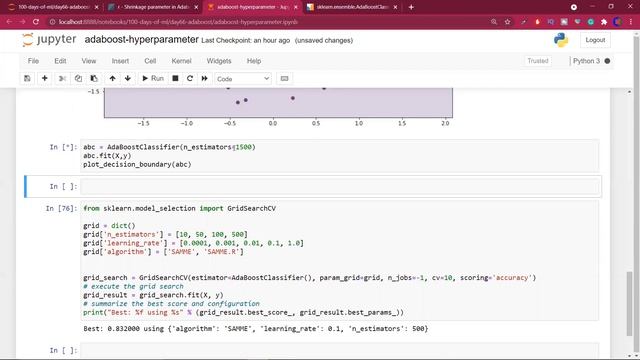The width and height of the screenshot is (640, 360).
Task: Click the Logout button
Action: coord(595,40)
